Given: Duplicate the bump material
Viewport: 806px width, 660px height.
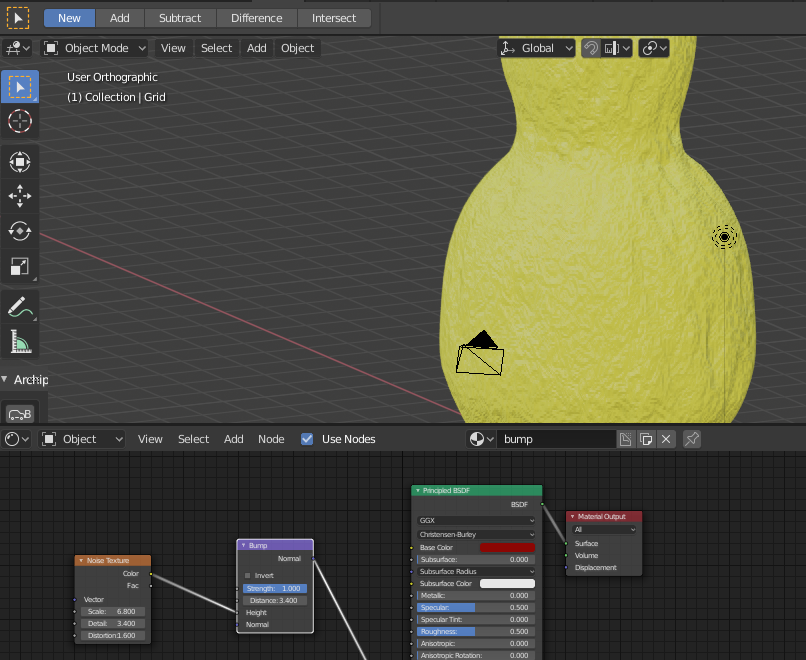Looking at the screenshot, I should point(646,439).
